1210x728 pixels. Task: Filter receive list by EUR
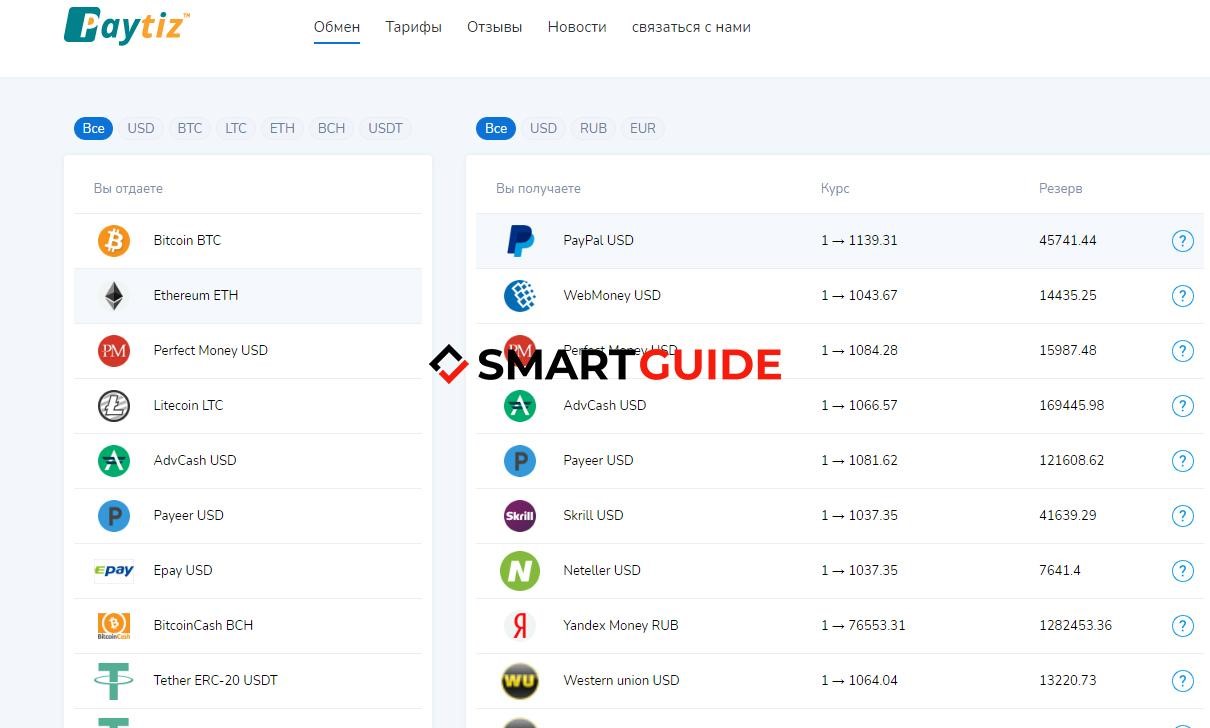pyautogui.click(x=643, y=128)
